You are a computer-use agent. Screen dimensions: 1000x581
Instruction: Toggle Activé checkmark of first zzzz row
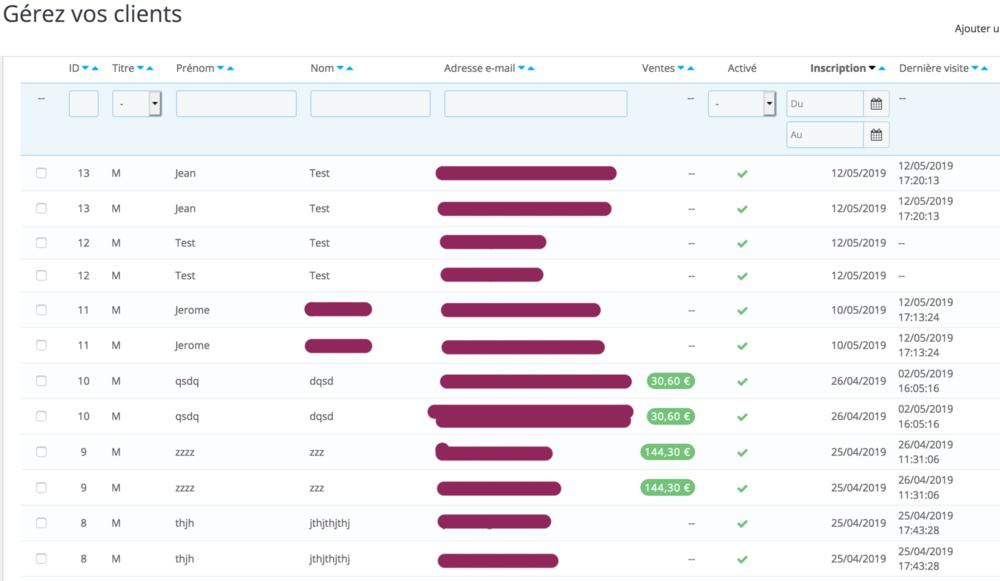point(742,453)
